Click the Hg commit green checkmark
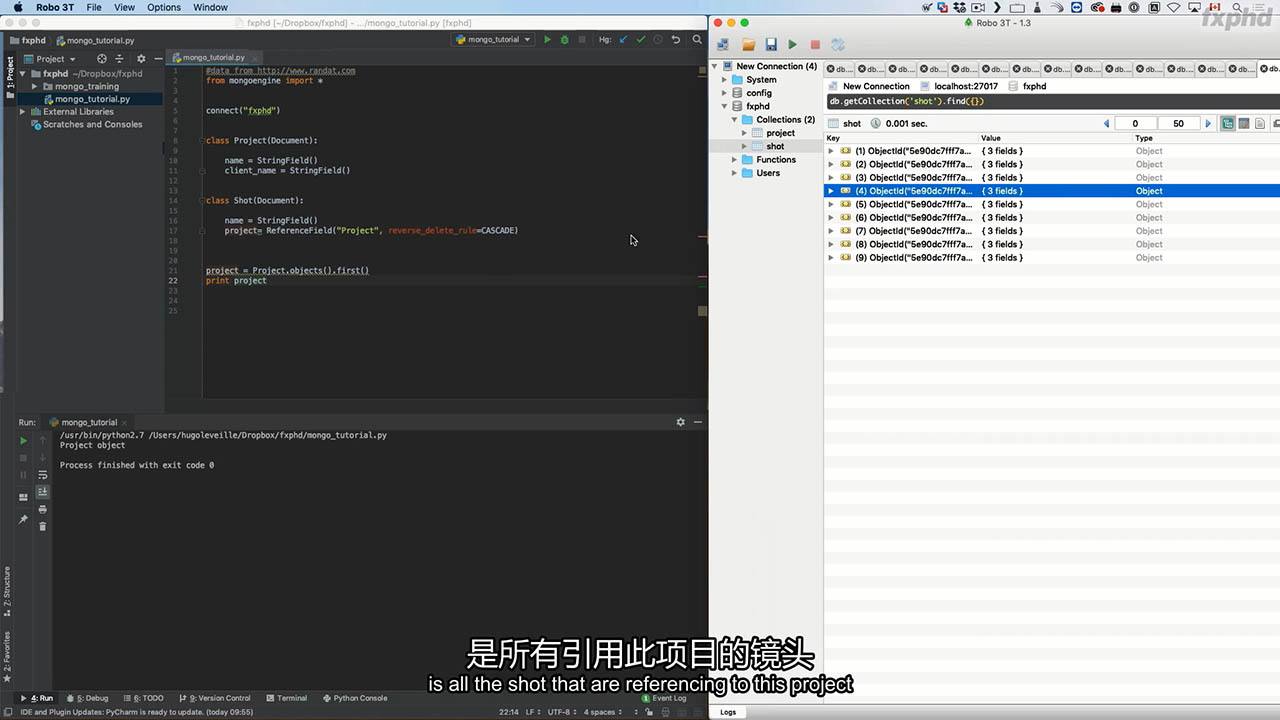 click(641, 40)
